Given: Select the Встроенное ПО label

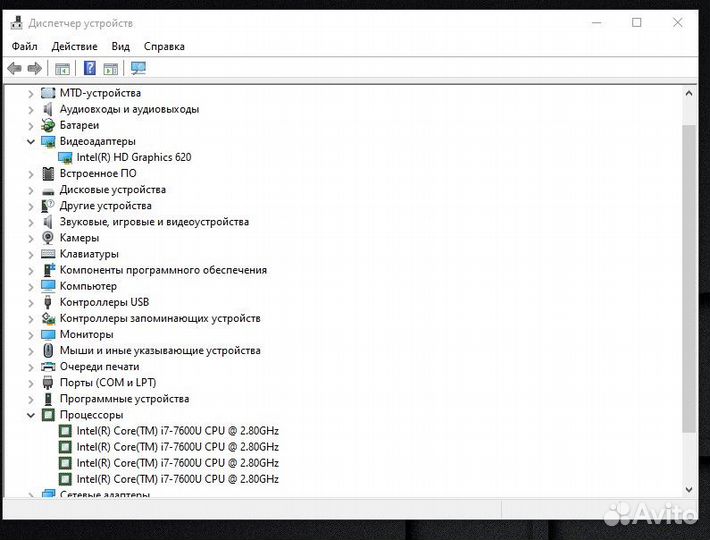Looking at the screenshot, I should [98, 173].
